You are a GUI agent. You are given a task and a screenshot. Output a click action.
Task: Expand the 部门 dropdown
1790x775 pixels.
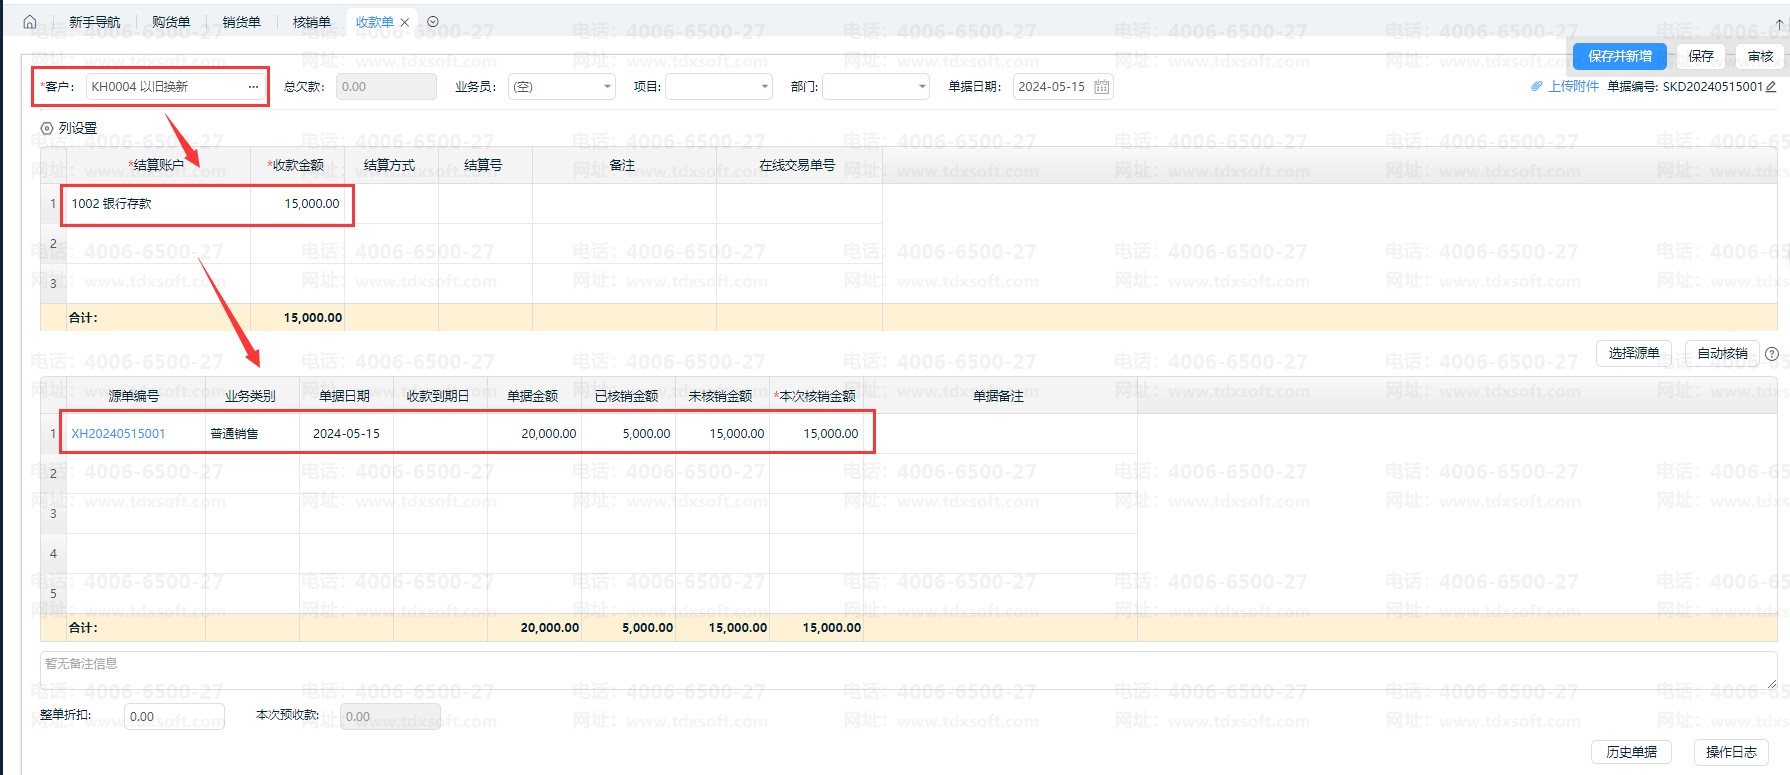point(922,87)
